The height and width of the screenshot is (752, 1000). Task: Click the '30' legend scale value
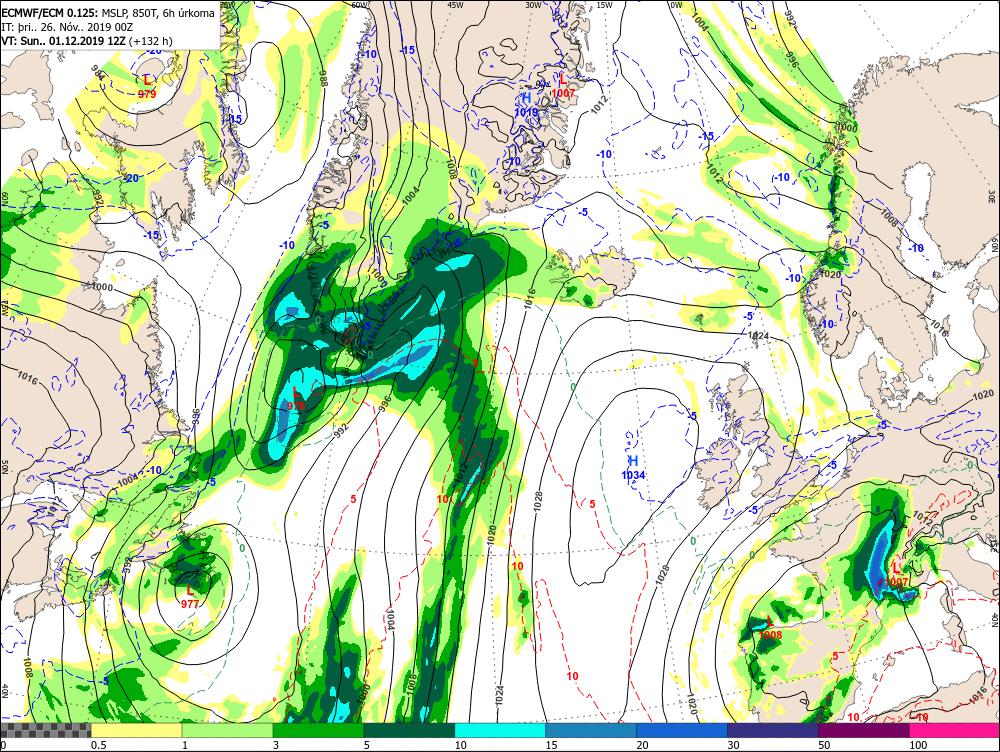[x=734, y=745]
